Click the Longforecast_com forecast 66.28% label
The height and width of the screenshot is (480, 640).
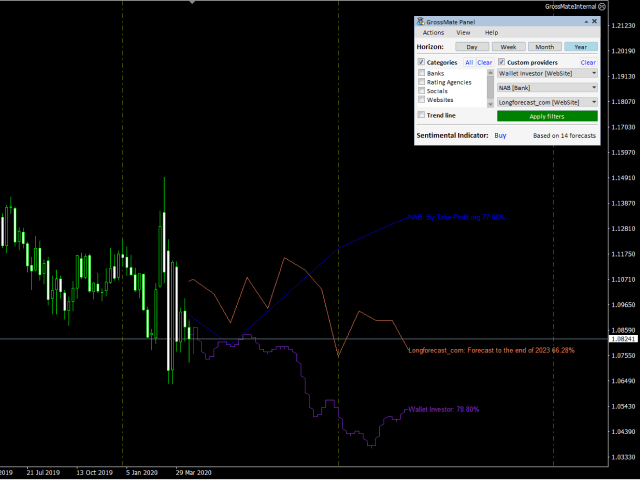(491, 350)
